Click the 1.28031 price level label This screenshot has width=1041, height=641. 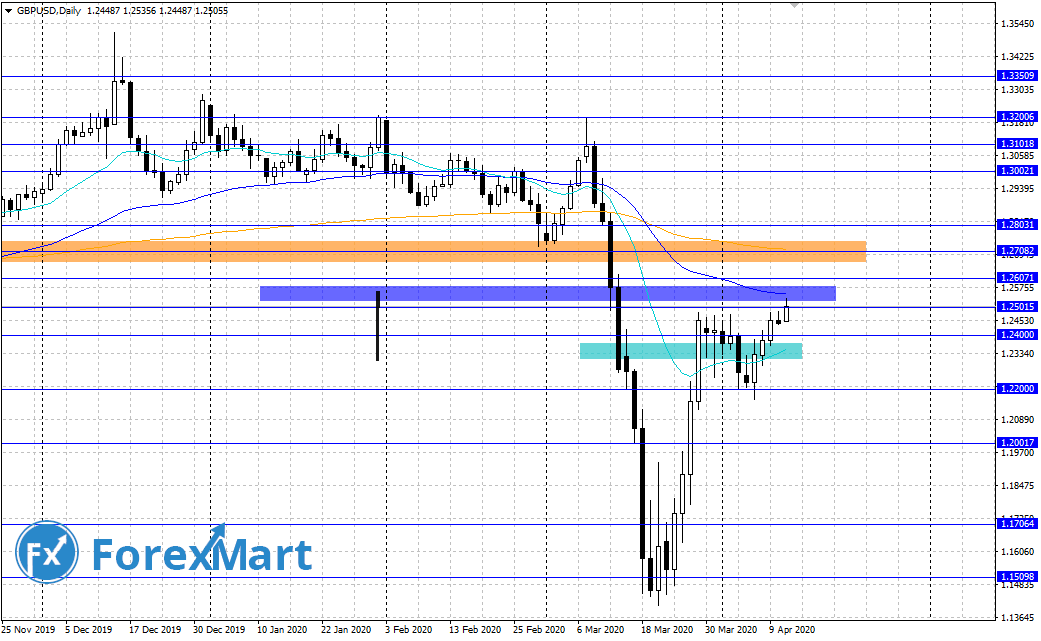(1017, 224)
